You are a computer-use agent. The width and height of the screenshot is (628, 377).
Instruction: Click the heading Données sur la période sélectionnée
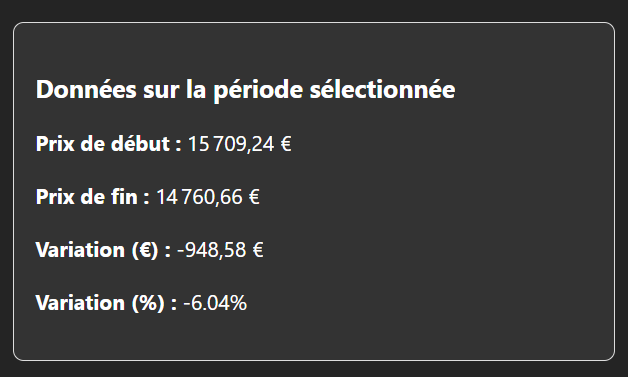pyautogui.click(x=246, y=90)
